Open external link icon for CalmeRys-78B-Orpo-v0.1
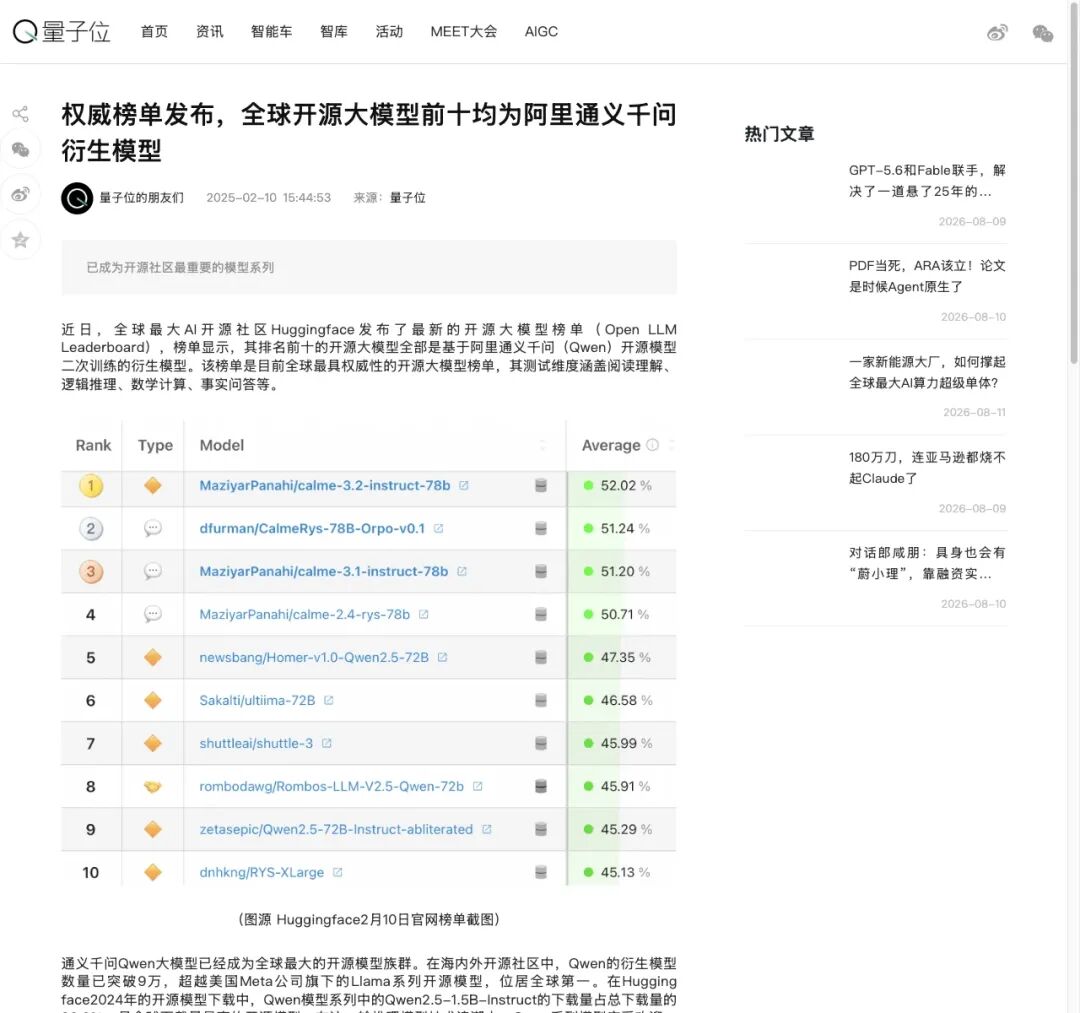 [x=438, y=528]
